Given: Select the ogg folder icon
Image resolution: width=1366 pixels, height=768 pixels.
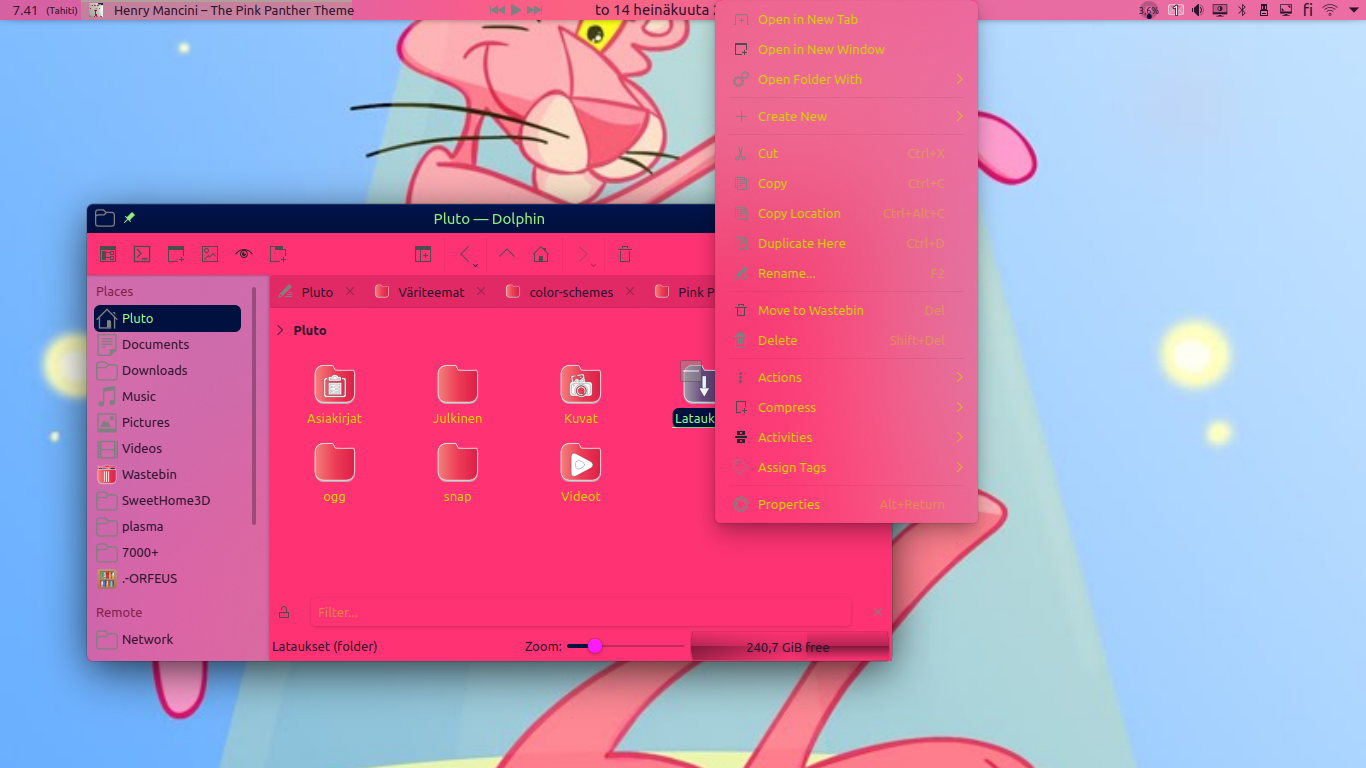Looking at the screenshot, I should [335, 462].
